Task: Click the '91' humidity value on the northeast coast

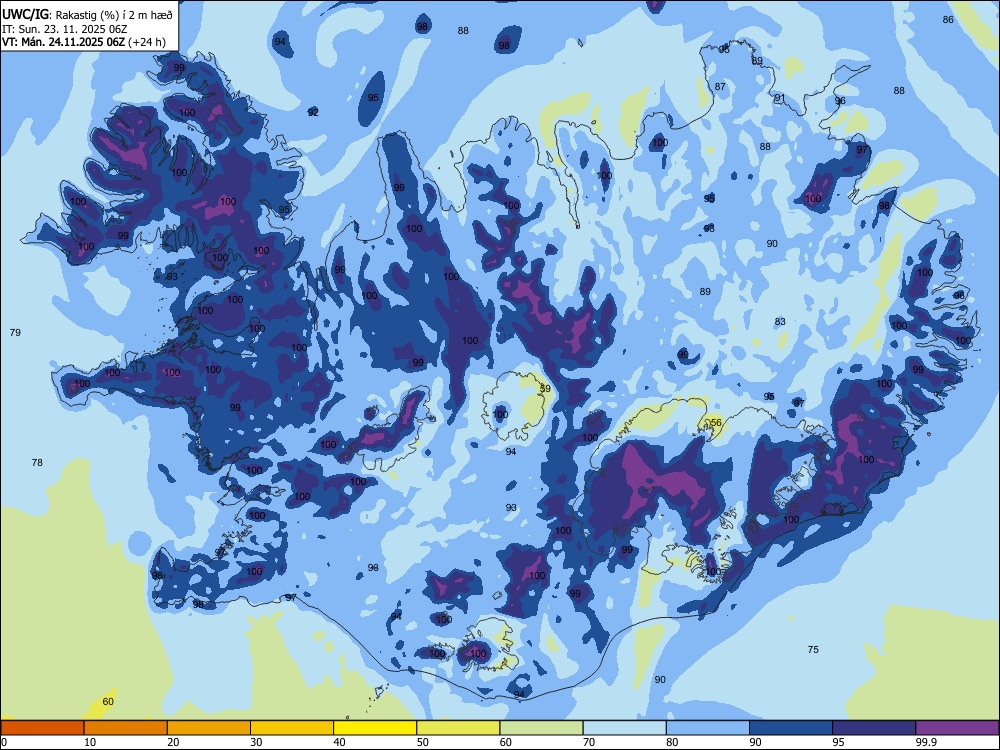Action: pos(779,98)
